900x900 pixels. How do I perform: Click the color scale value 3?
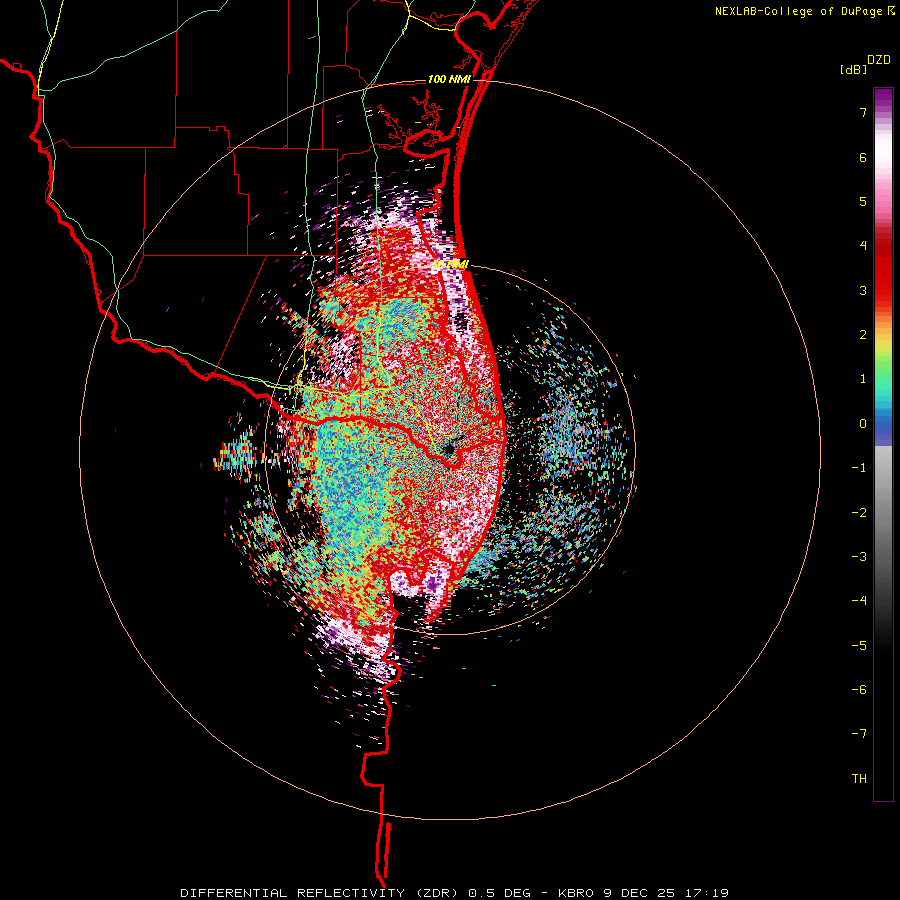863,290
